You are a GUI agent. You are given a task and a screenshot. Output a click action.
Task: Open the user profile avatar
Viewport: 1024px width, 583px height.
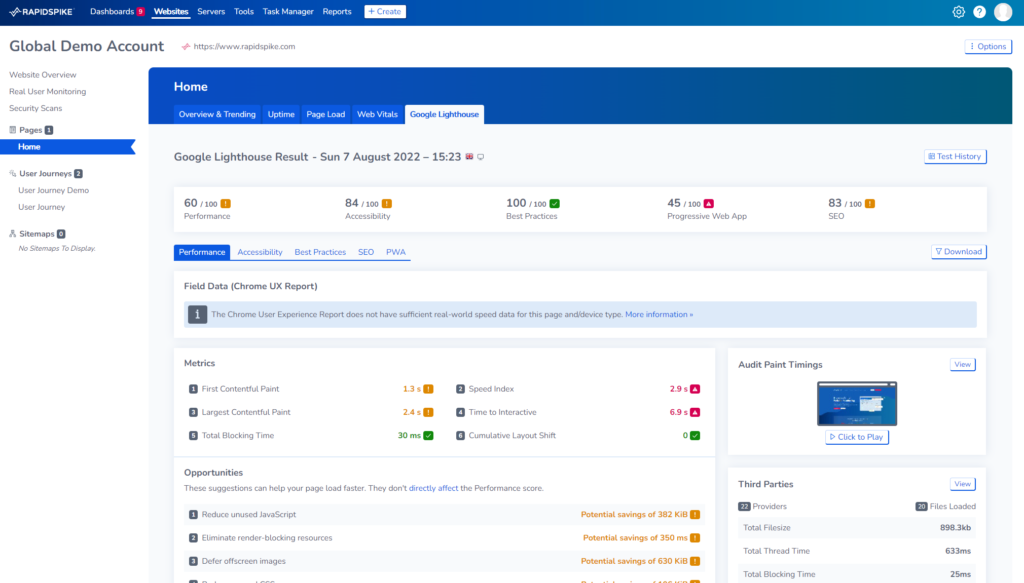1002,12
